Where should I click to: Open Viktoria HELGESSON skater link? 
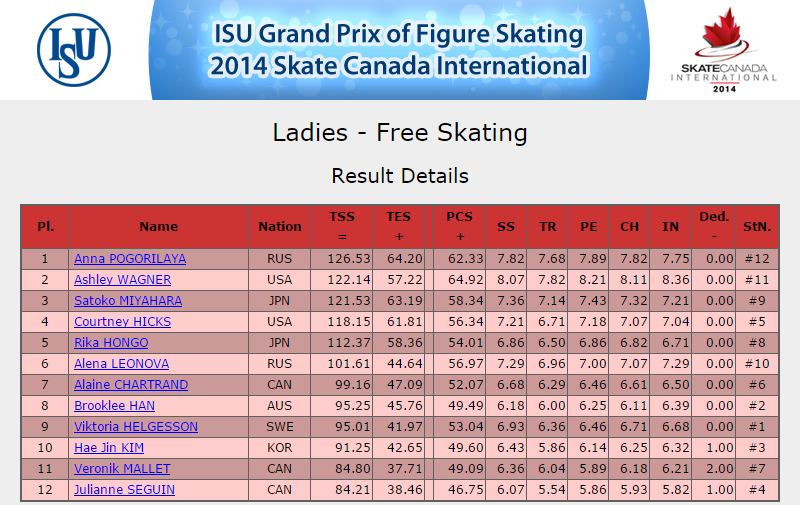click(x=136, y=426)
